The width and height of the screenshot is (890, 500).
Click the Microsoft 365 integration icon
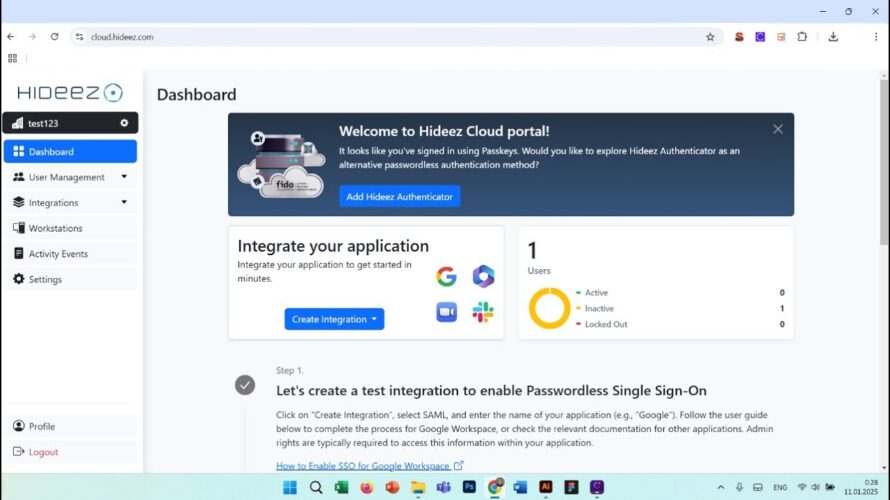tap(483, 276)
